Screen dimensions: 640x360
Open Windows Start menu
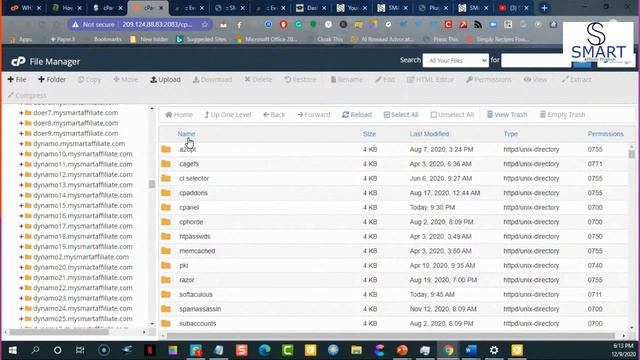(12, 350)
